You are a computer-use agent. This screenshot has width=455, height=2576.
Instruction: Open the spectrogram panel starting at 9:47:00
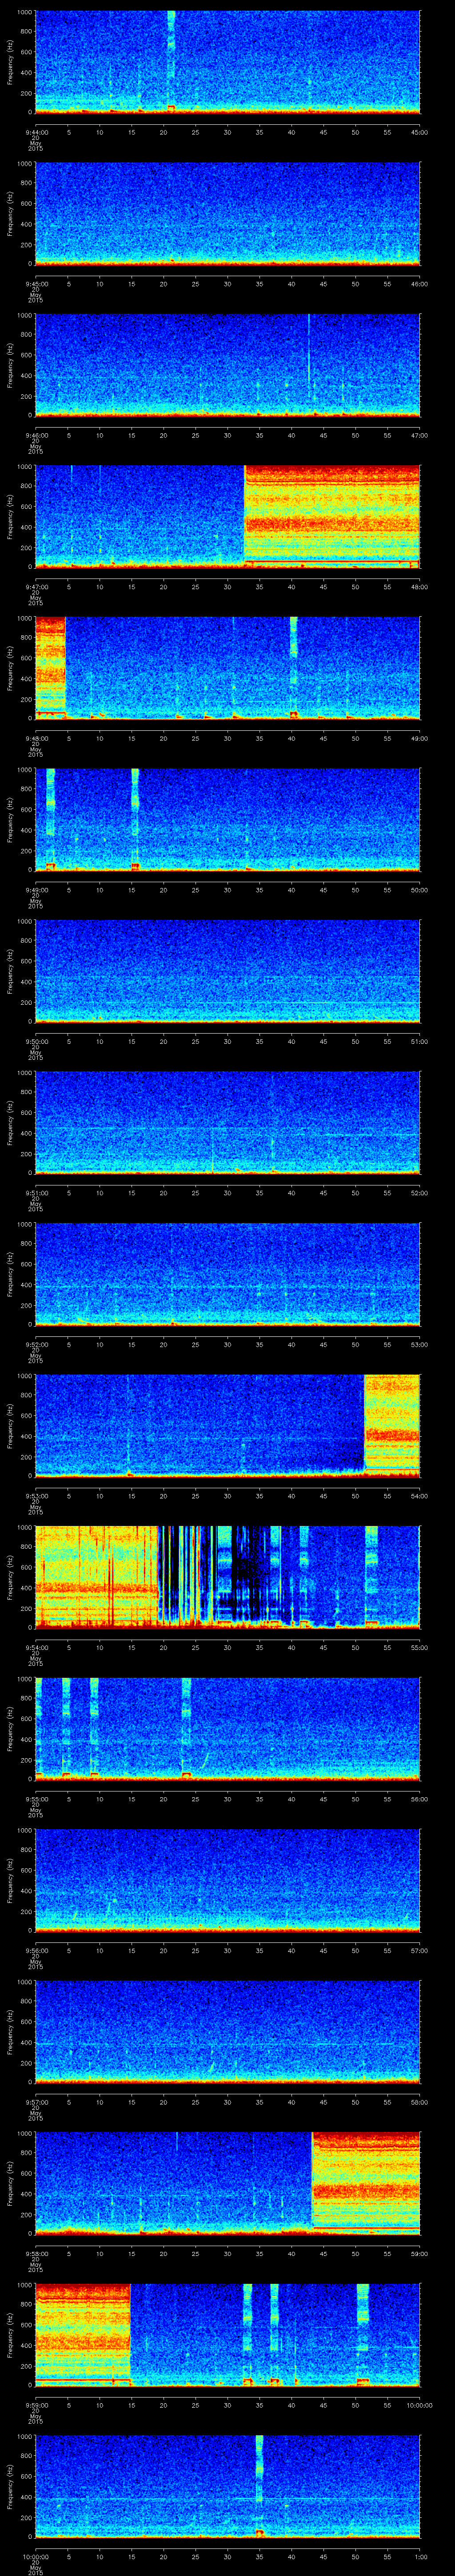[x=227, y=516]
